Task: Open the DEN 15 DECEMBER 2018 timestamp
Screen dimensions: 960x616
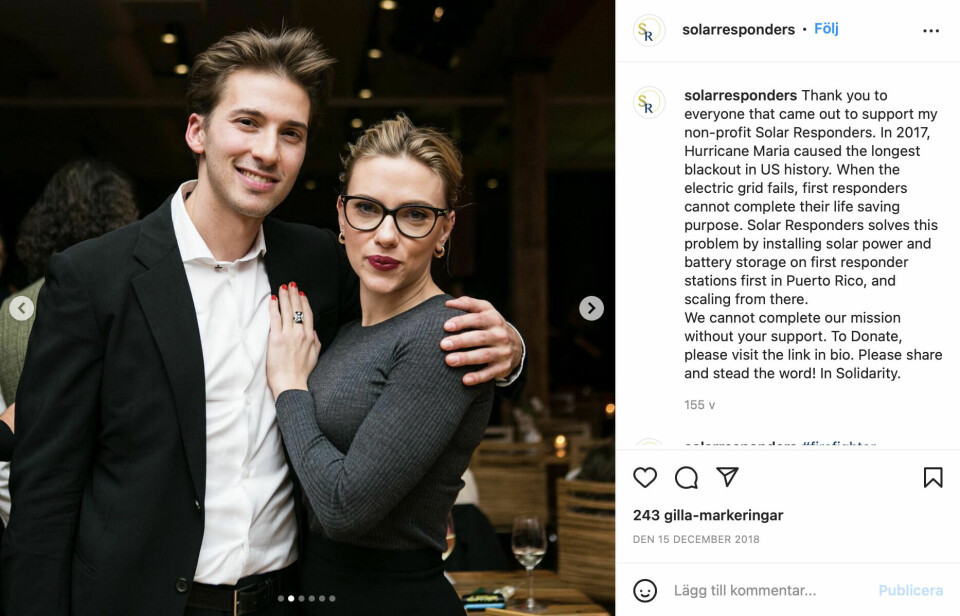Action: point(696,539)
